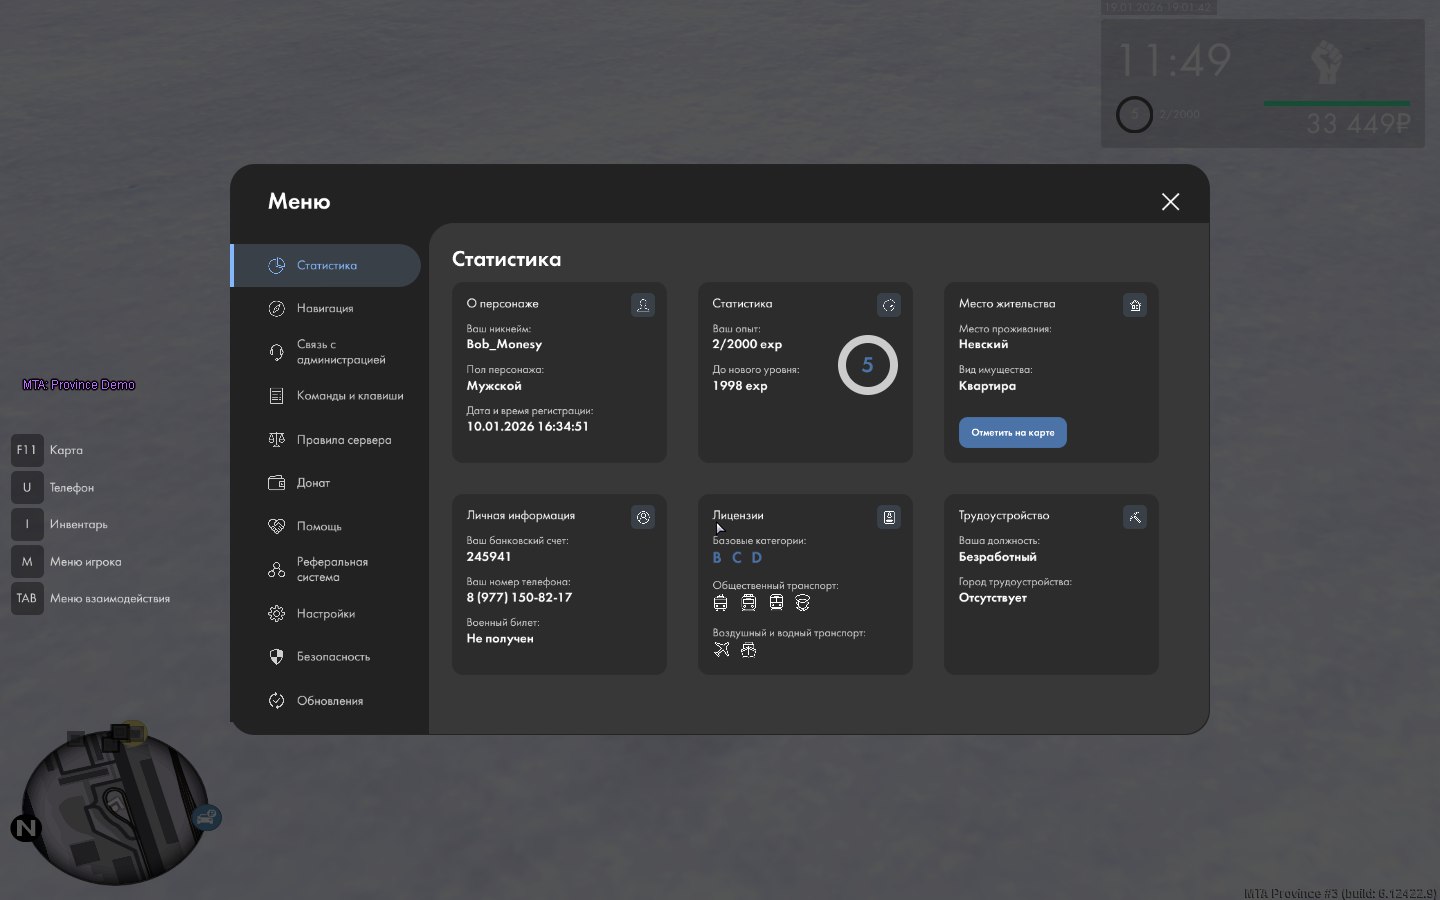Click the green progress bar in the HUD
The width and height of the screenshot is (1440, 900).
coord(1337,103)
